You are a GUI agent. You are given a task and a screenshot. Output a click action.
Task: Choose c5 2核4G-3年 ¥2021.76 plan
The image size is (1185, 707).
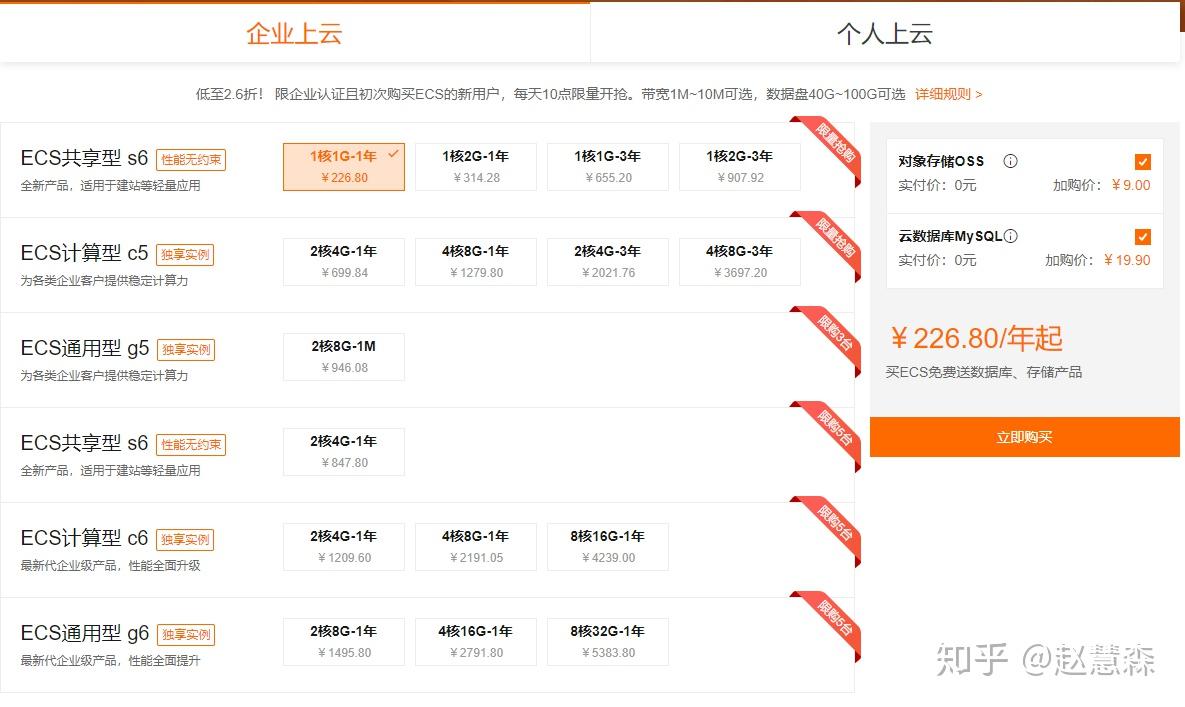608,262
